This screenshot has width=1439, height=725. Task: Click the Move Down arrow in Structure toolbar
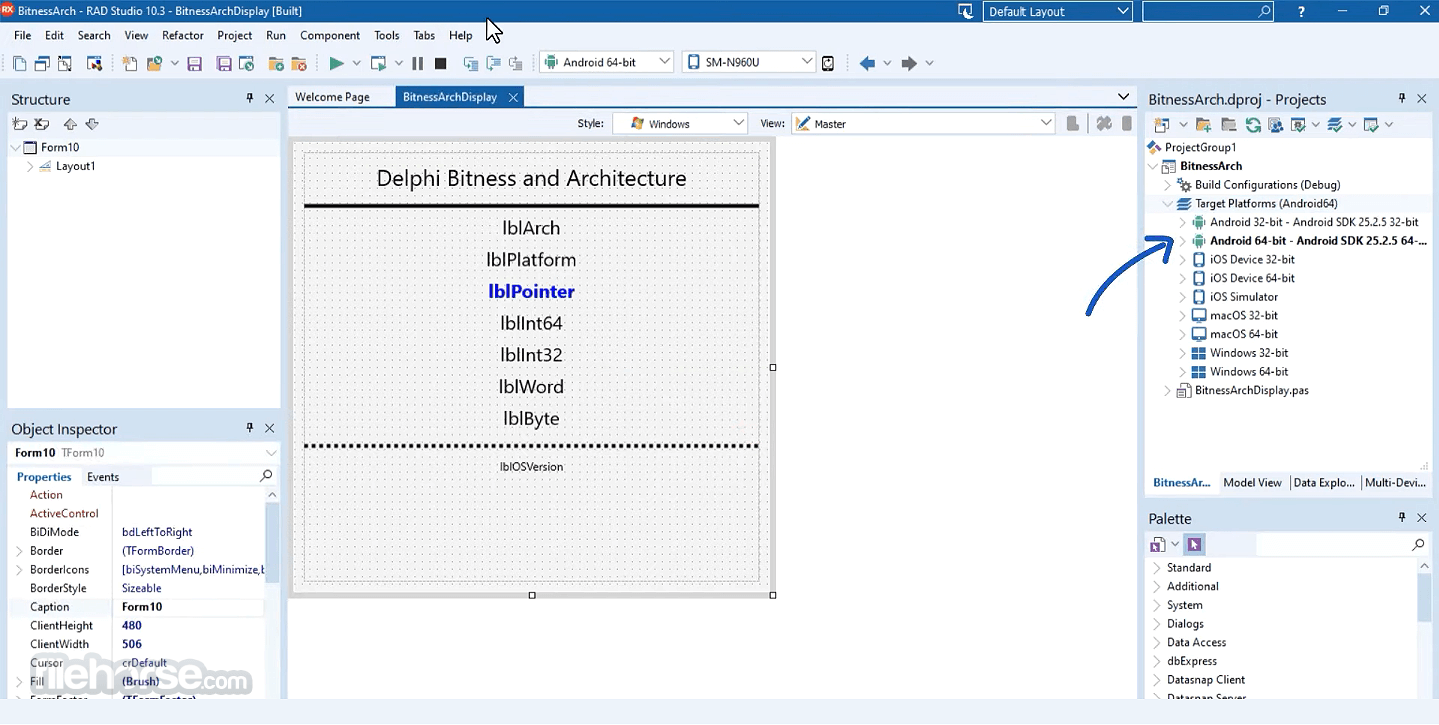[92, 124]
